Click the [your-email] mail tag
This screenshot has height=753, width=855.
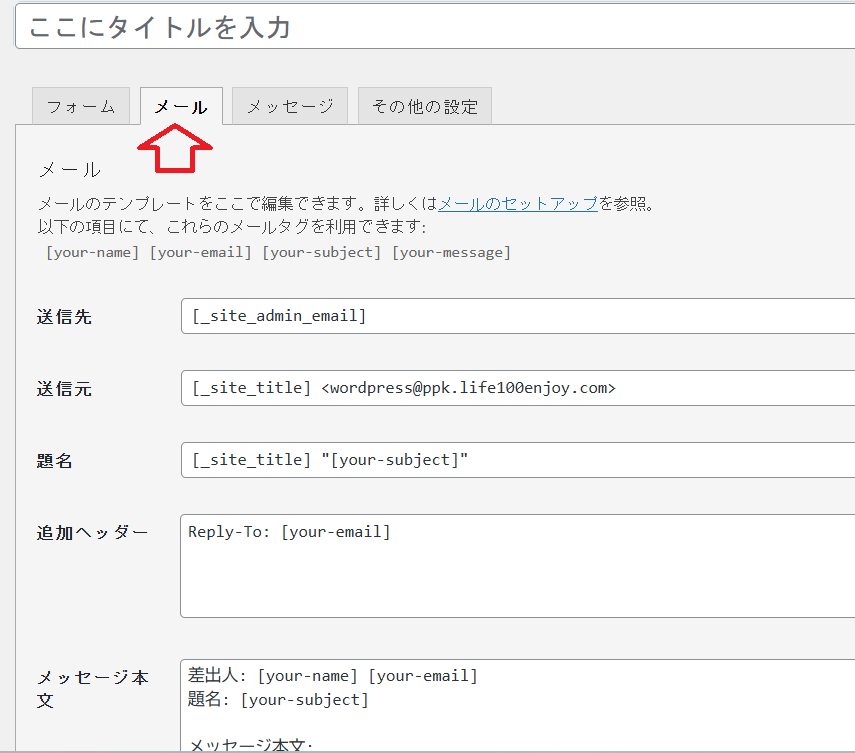click(x=200, y=252)
